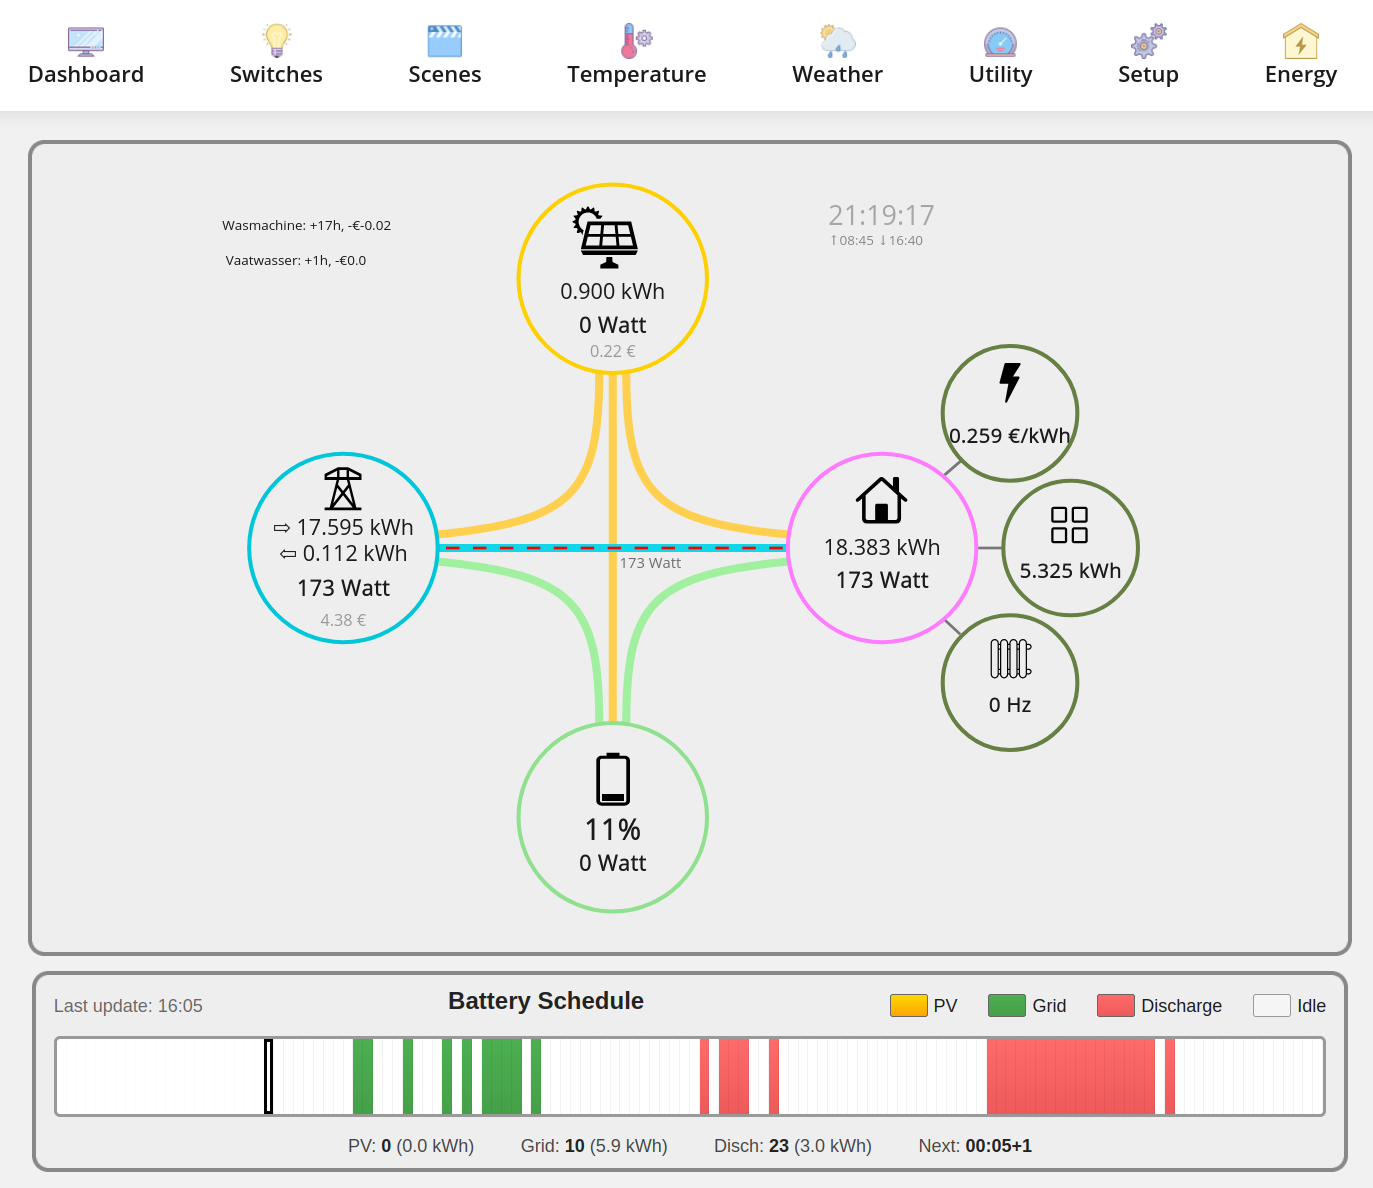Image resolution: width=1373 pixels, height=1188 pixels.
Task: Switch to the Temperature page
Action: pyautogui.click(x=636, y=57)
